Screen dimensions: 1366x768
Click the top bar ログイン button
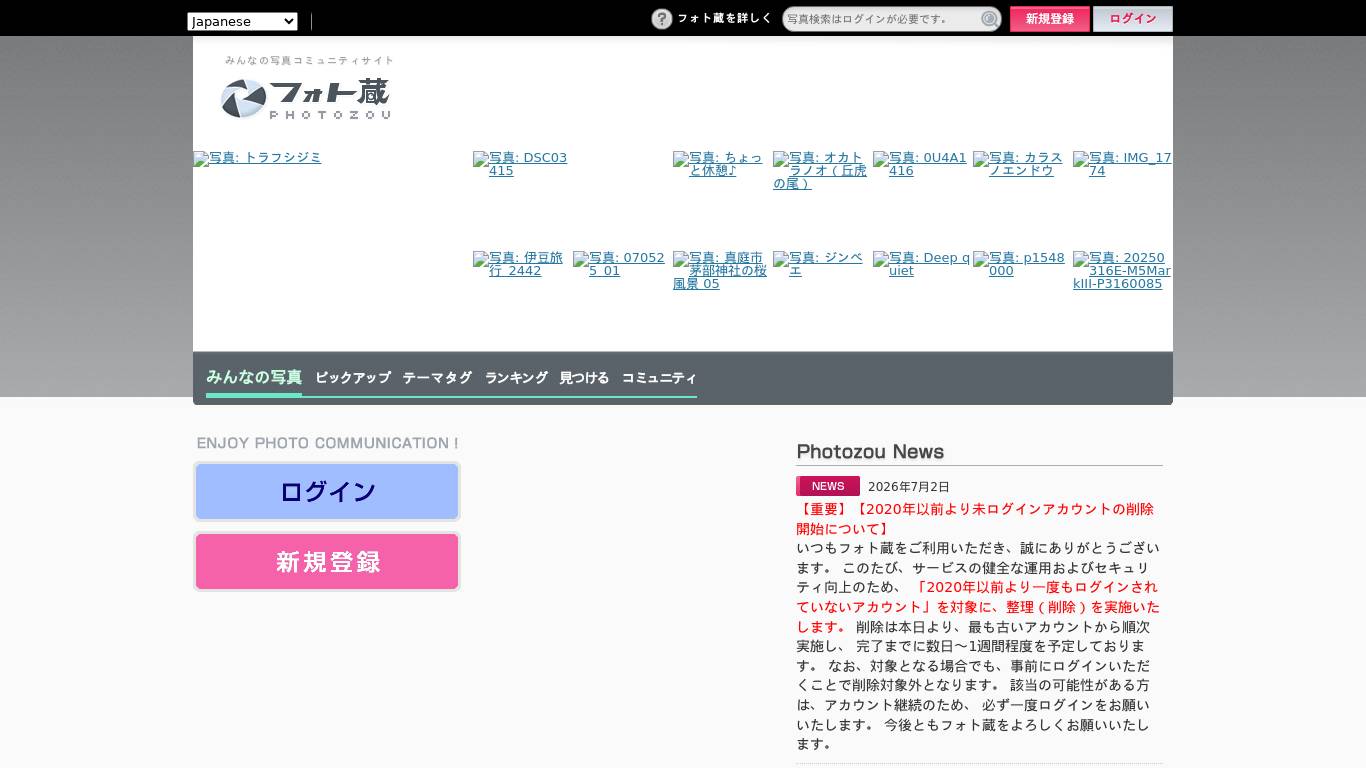click(1133, 19)
